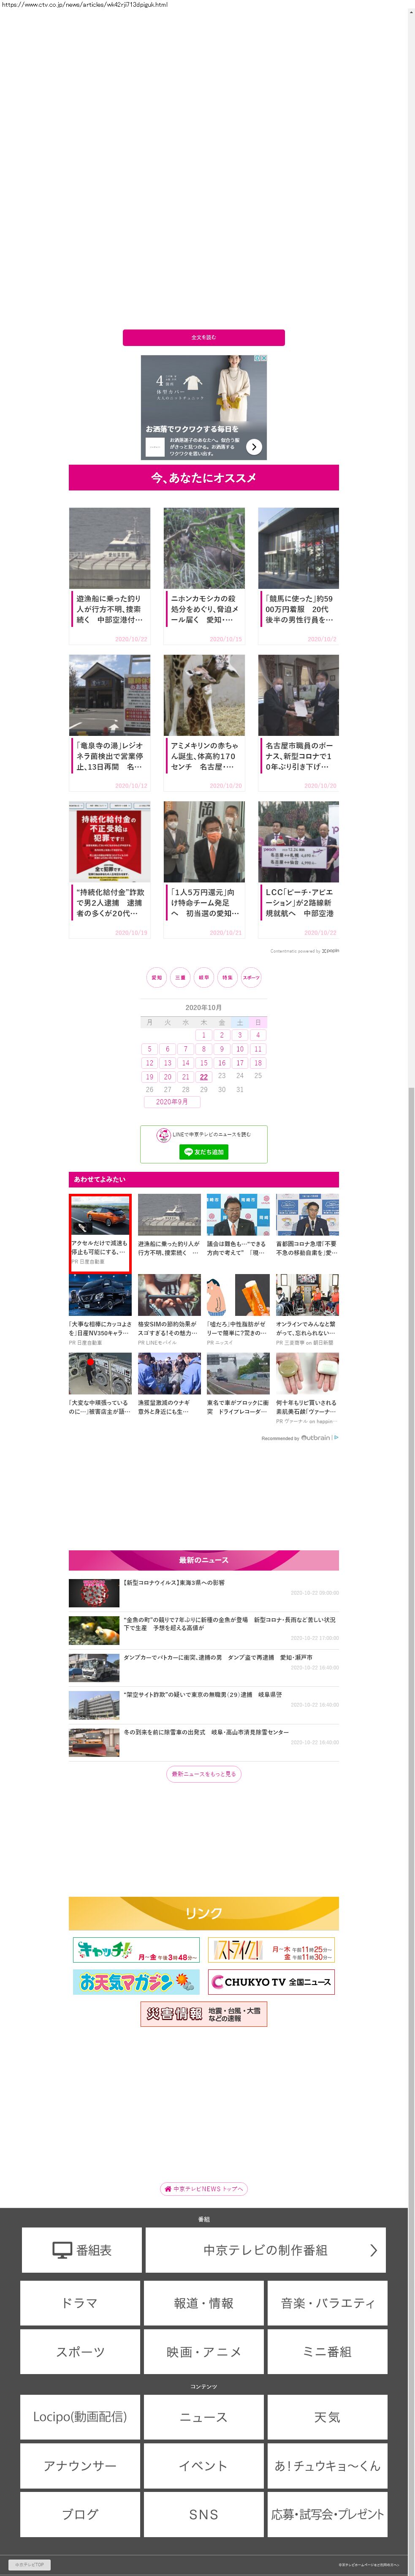Viewport: 415px width, 2576px height.
Task: Open the 天気 content tile
Action: (327, 2417)
